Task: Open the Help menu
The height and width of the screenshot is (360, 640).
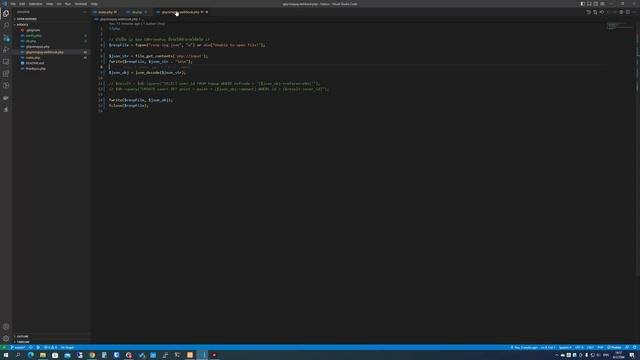Action: [x=94, y=4]
